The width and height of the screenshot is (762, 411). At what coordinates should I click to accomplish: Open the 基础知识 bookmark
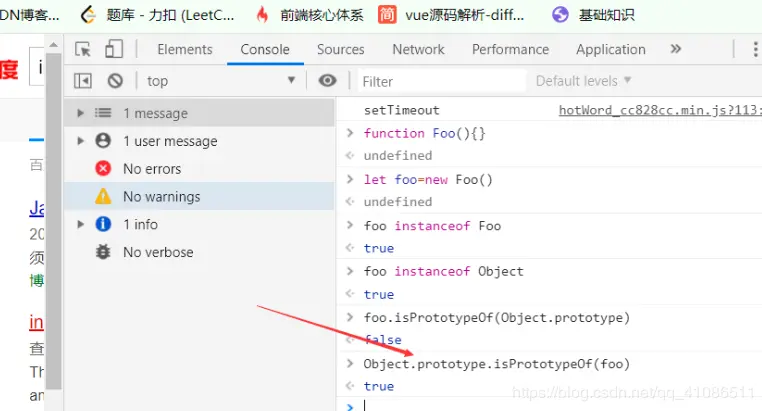(x=593, y=15)
